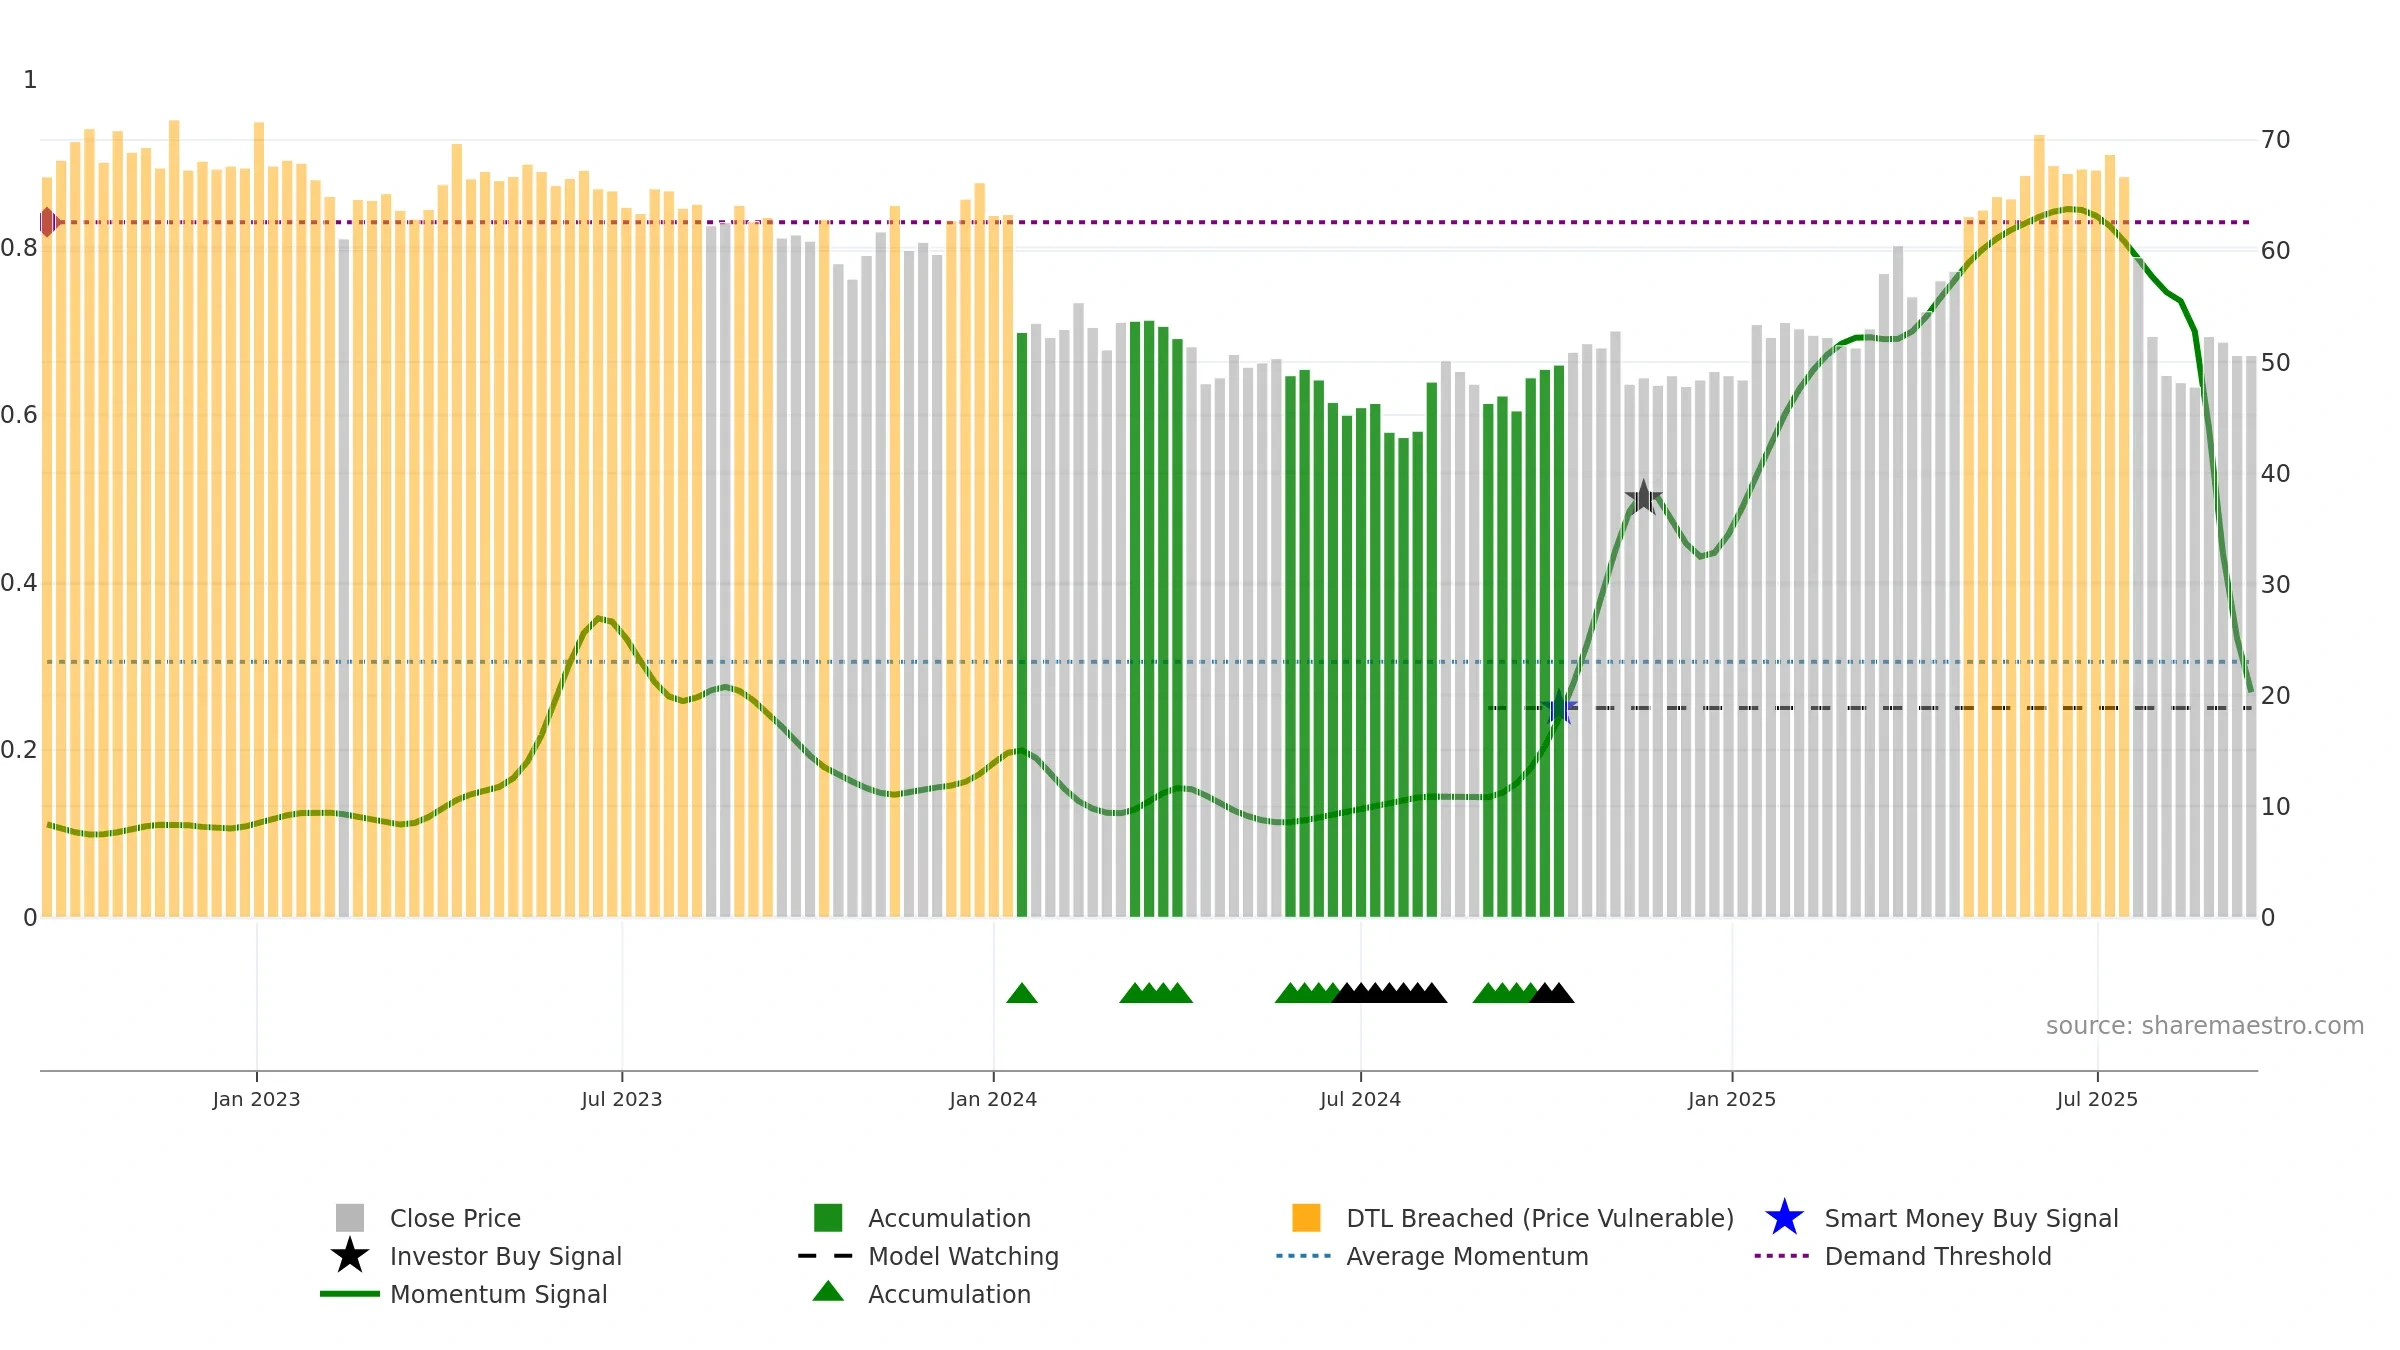This screenshot has width=2400, height=1350.
Task: Click the single green accumulation triangle near Jan 2024
Action: 1022,993
